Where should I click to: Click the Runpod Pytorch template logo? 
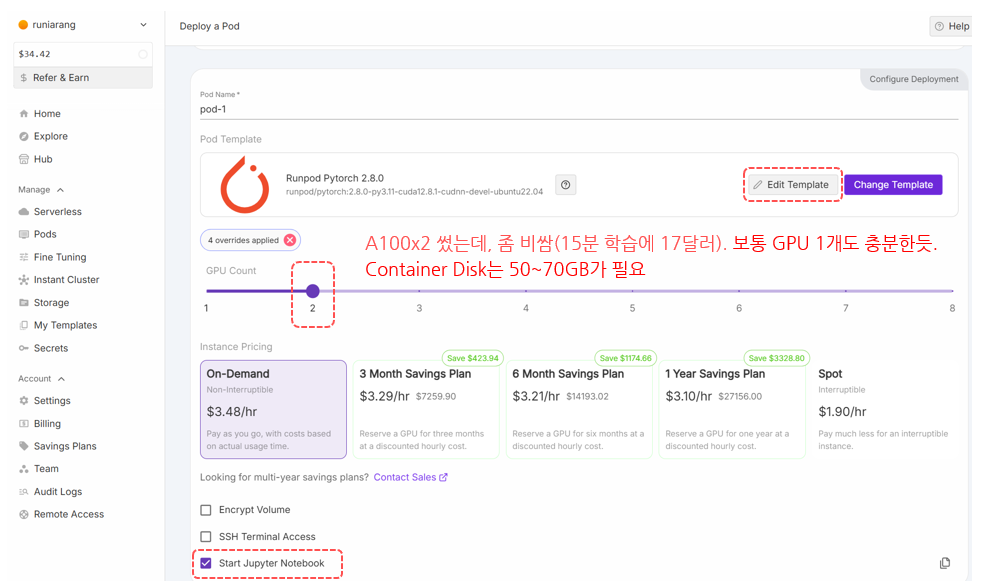tap(245, 185)
